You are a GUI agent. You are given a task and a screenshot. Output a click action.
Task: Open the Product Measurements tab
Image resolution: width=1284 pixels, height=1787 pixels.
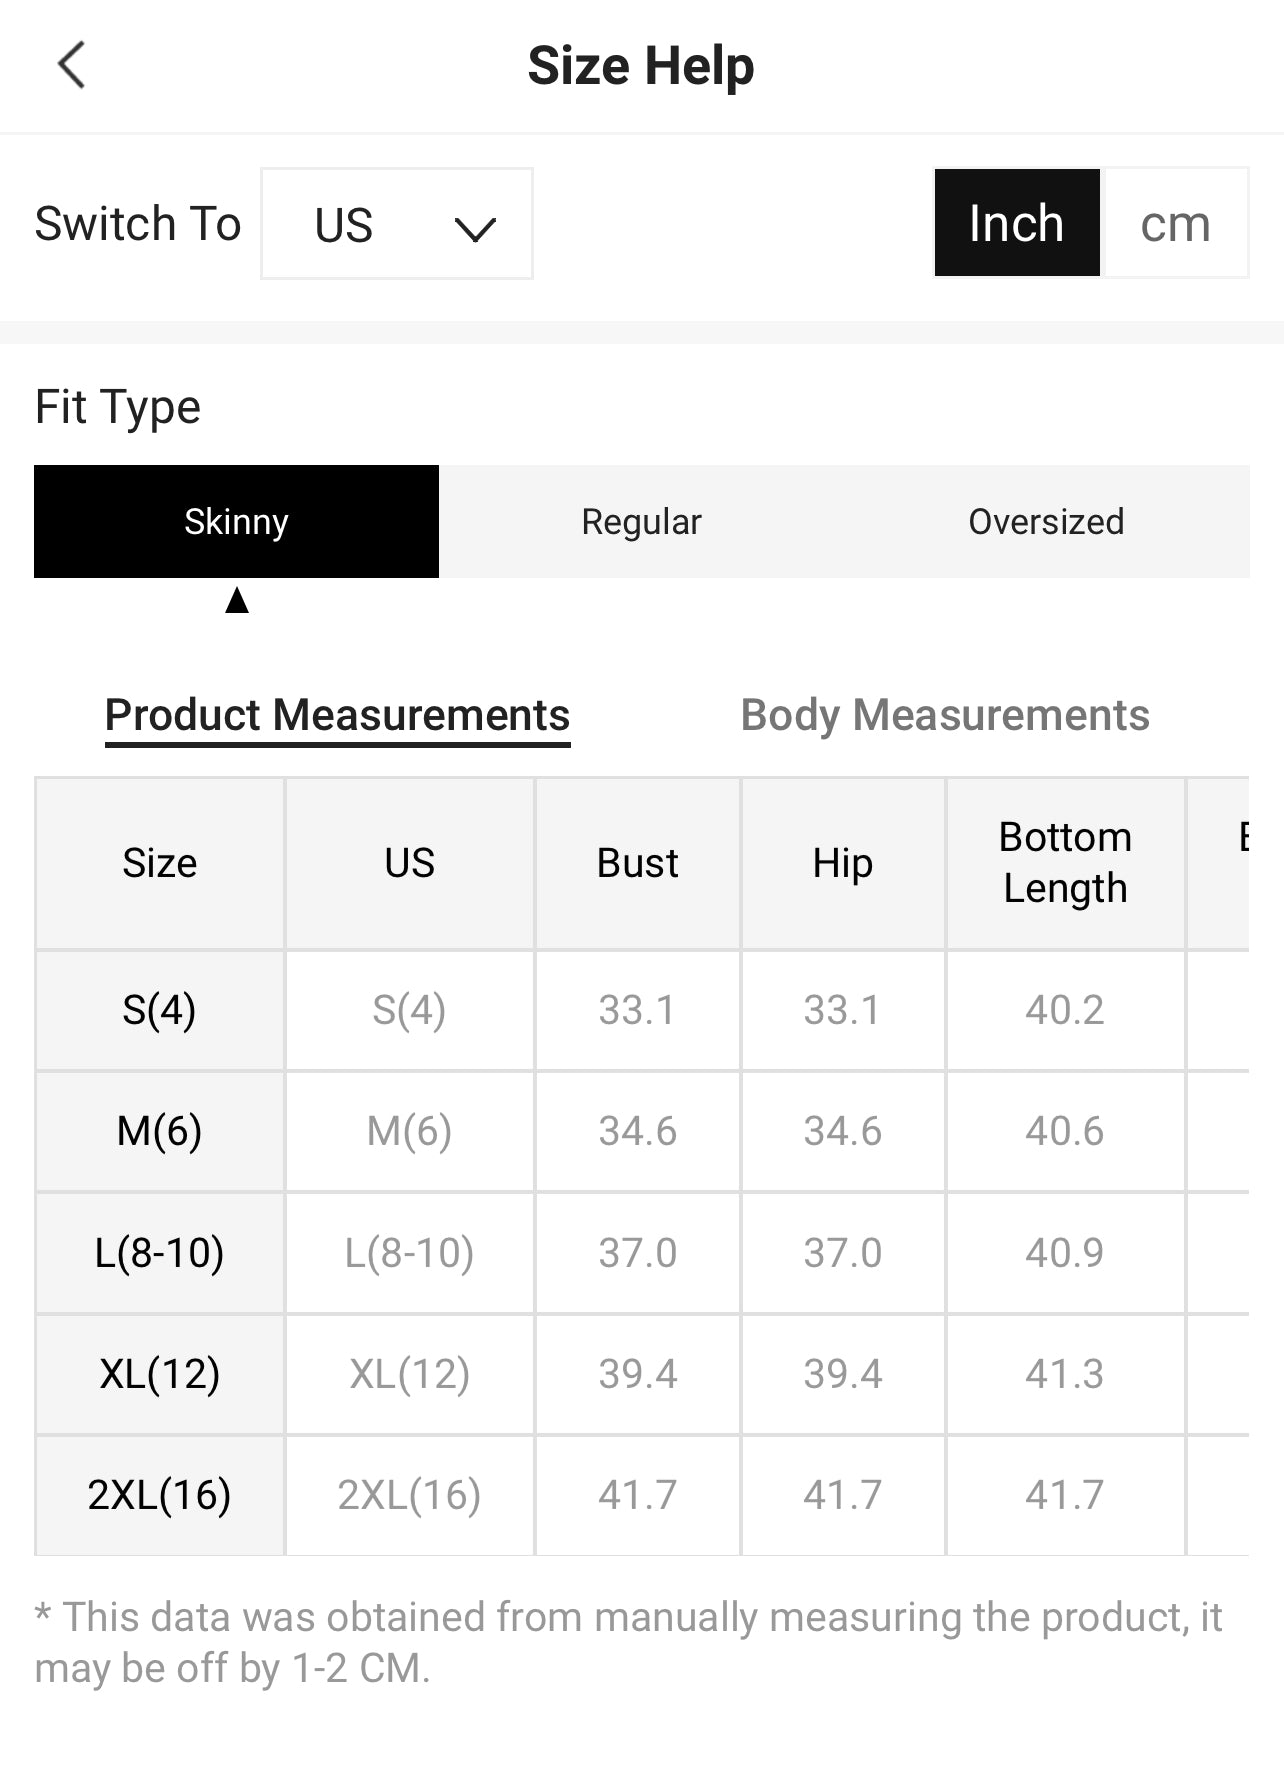337,716
